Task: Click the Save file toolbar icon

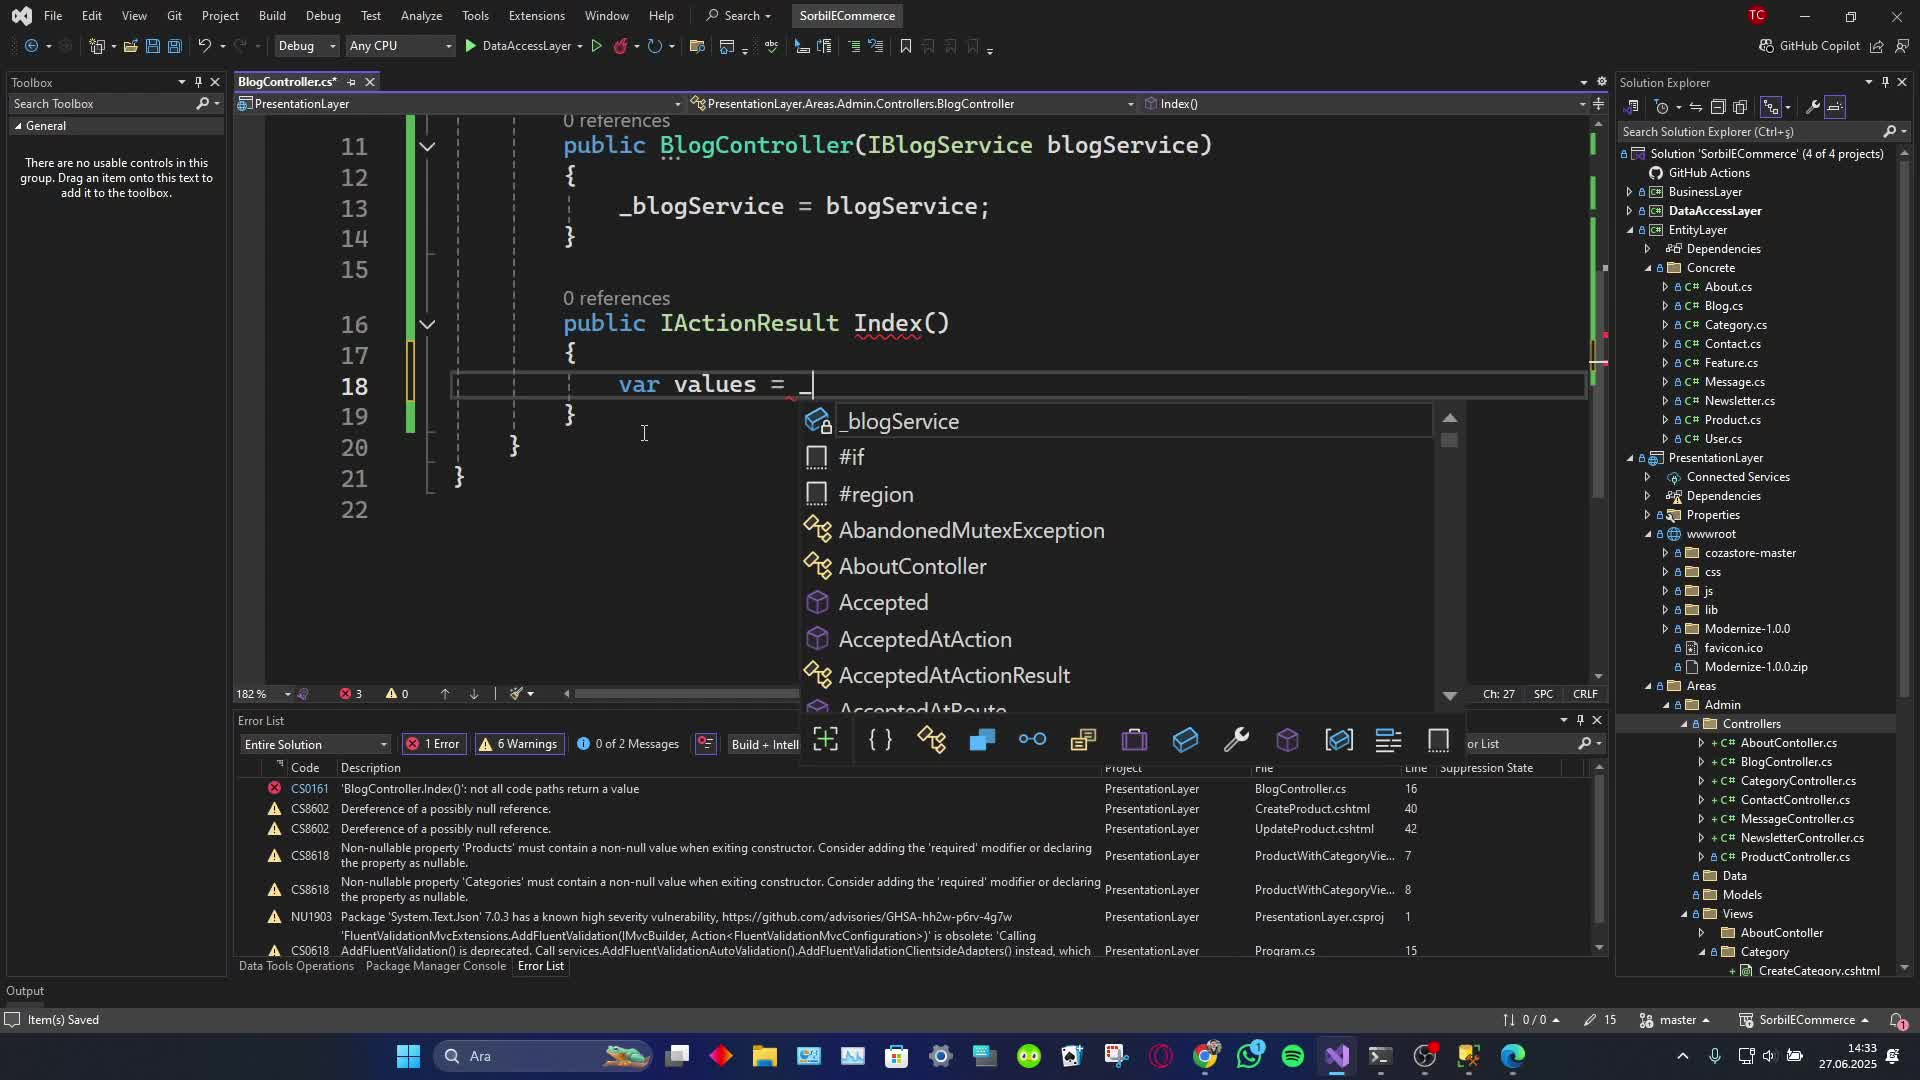Action: click(152, 46)
